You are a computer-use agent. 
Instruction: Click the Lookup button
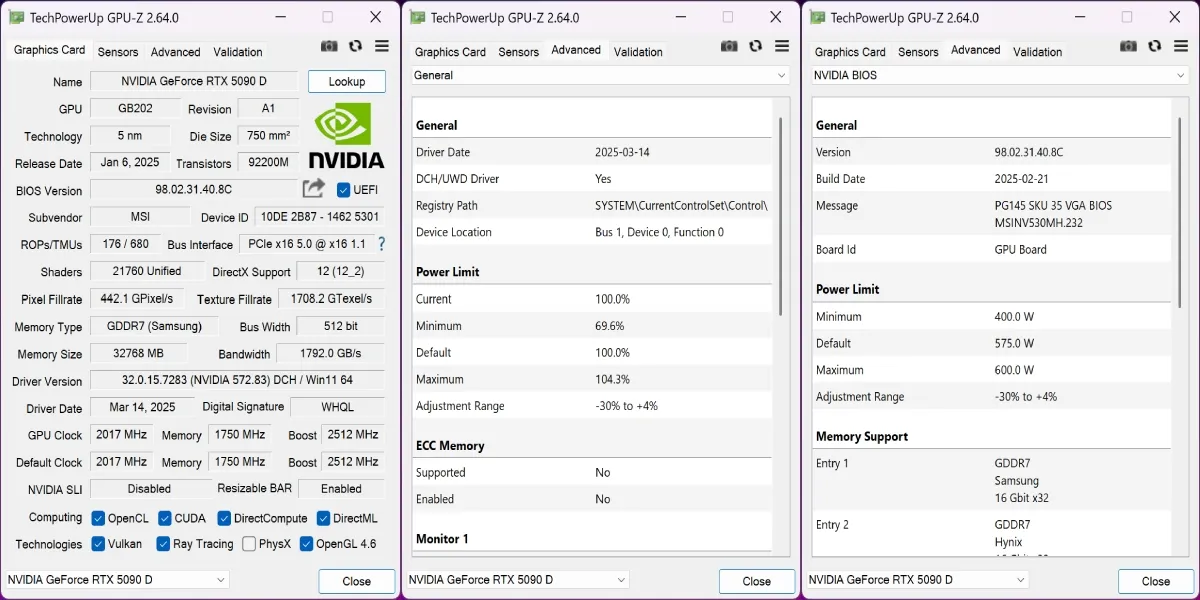click(347, 81)
